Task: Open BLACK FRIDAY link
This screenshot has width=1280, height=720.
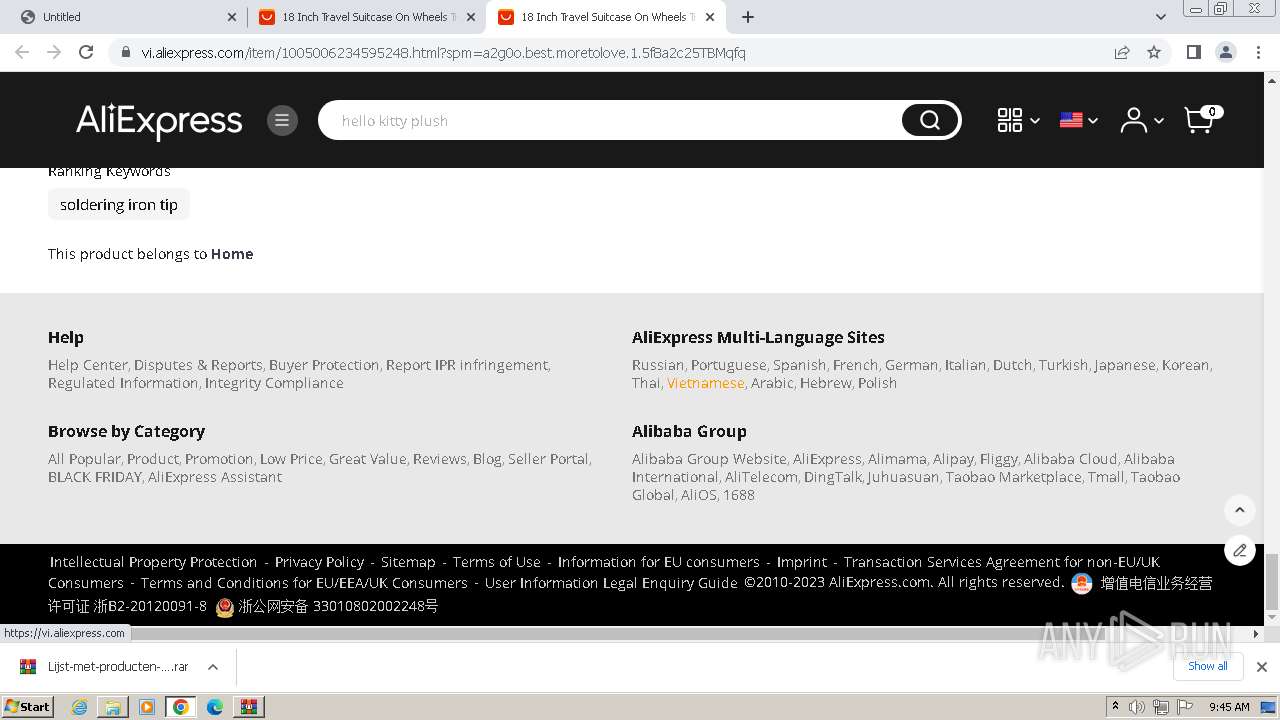Action: tap(95, 477)
